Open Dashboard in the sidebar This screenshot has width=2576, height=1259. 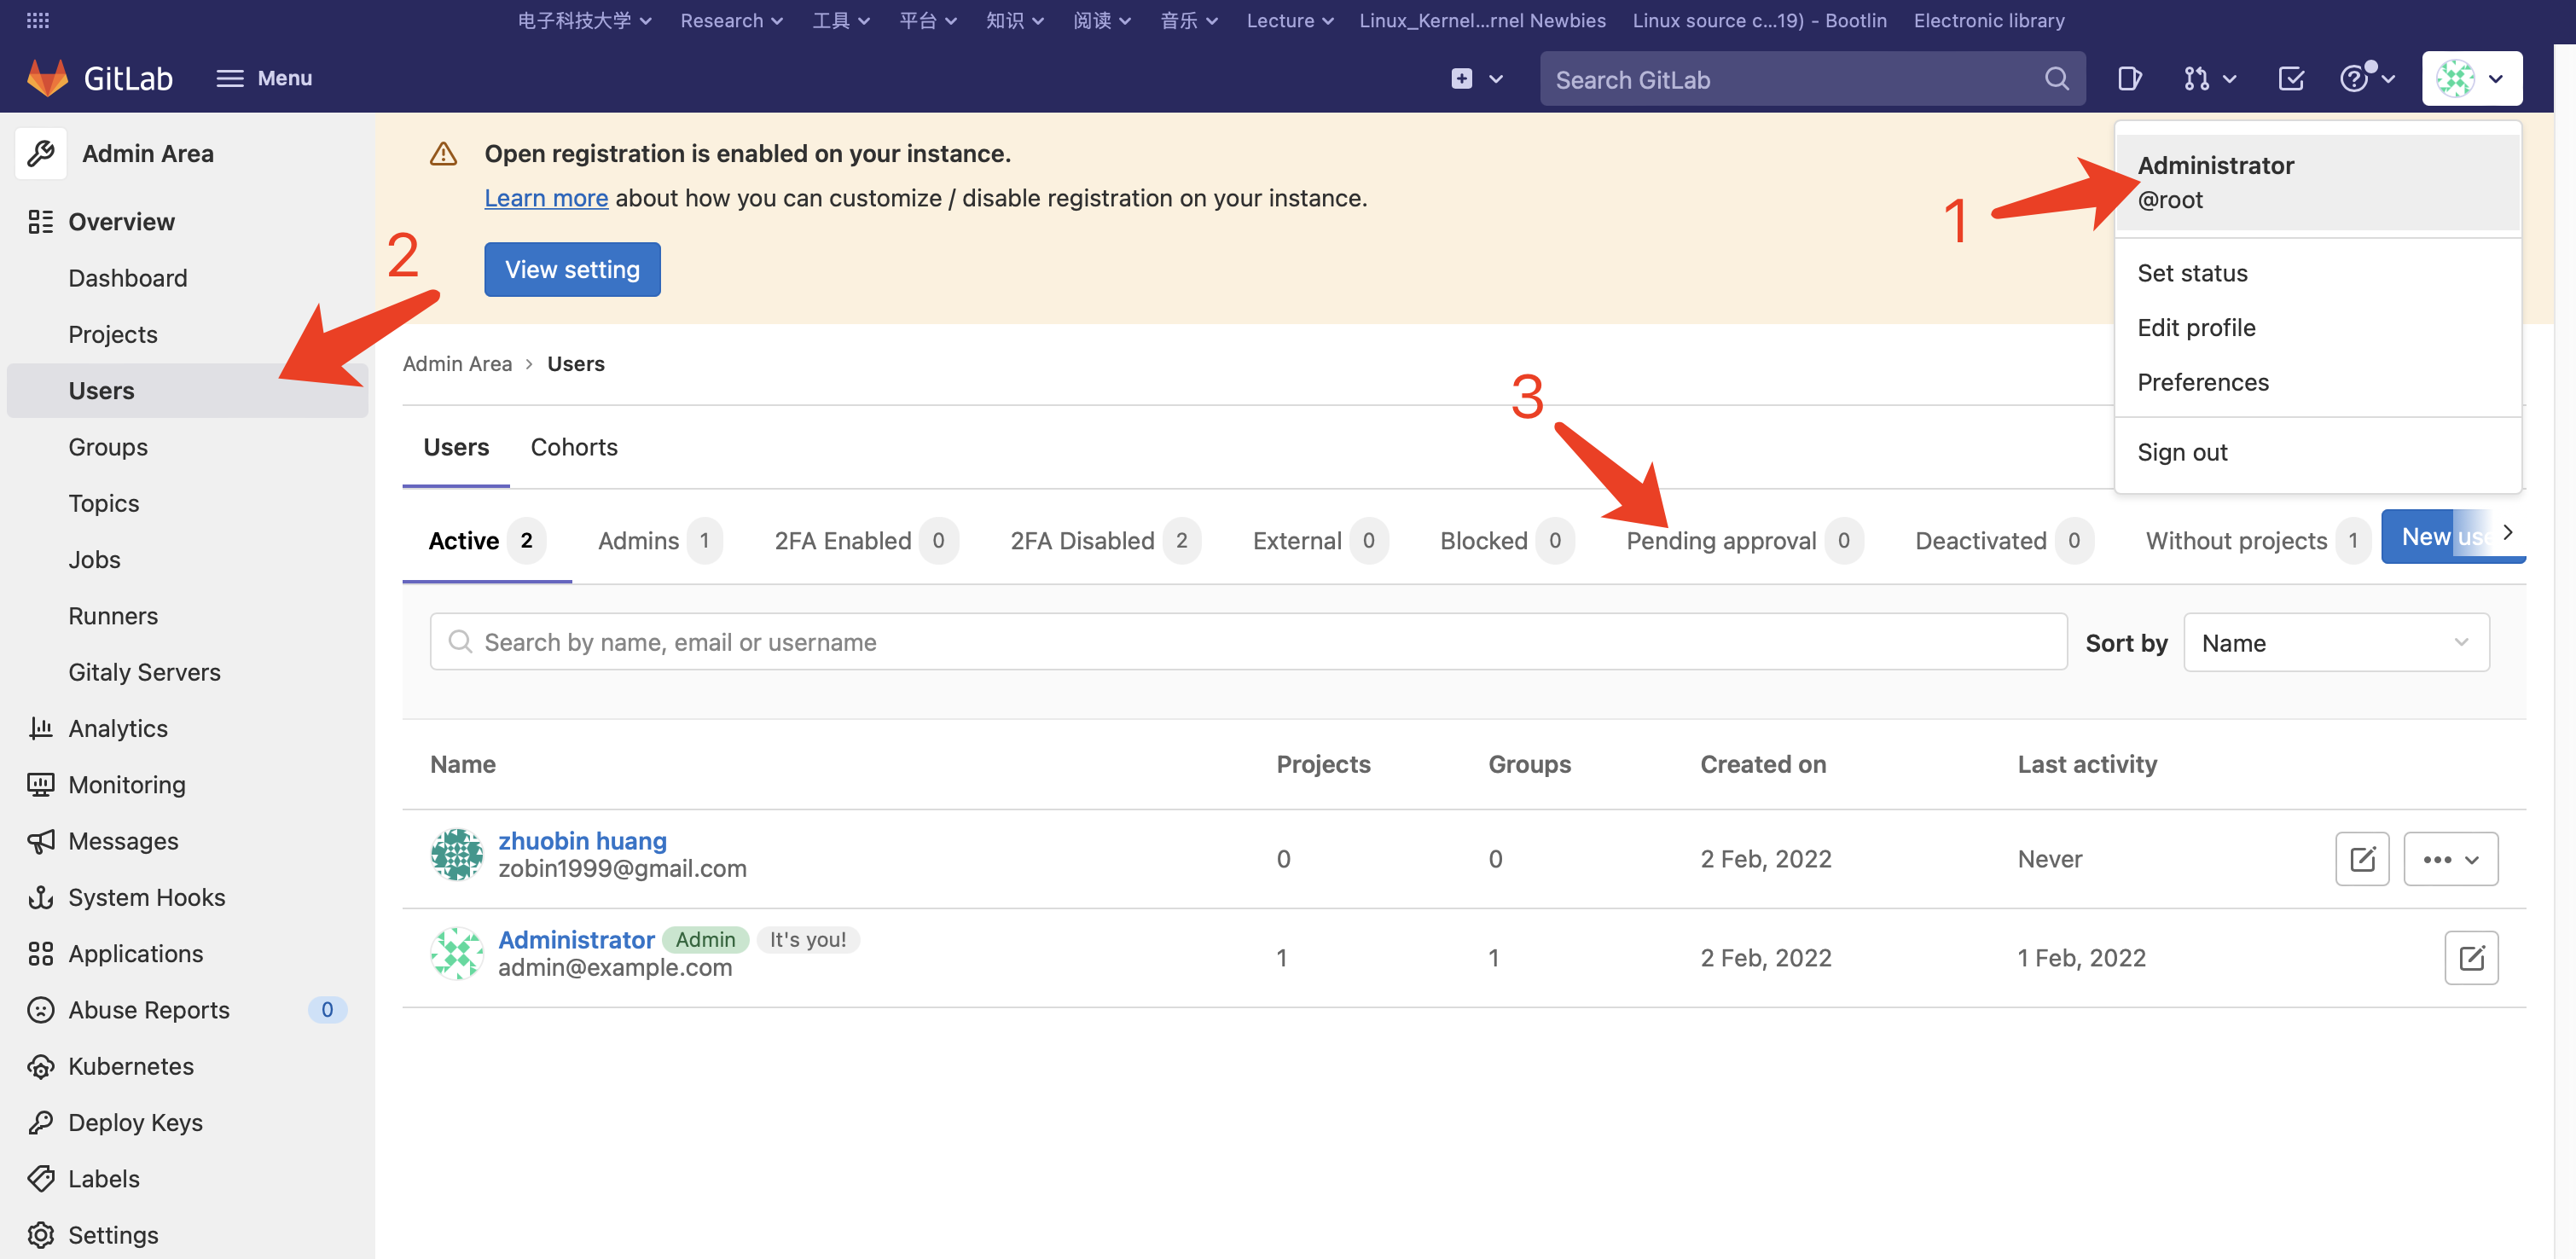click(127, 278)
